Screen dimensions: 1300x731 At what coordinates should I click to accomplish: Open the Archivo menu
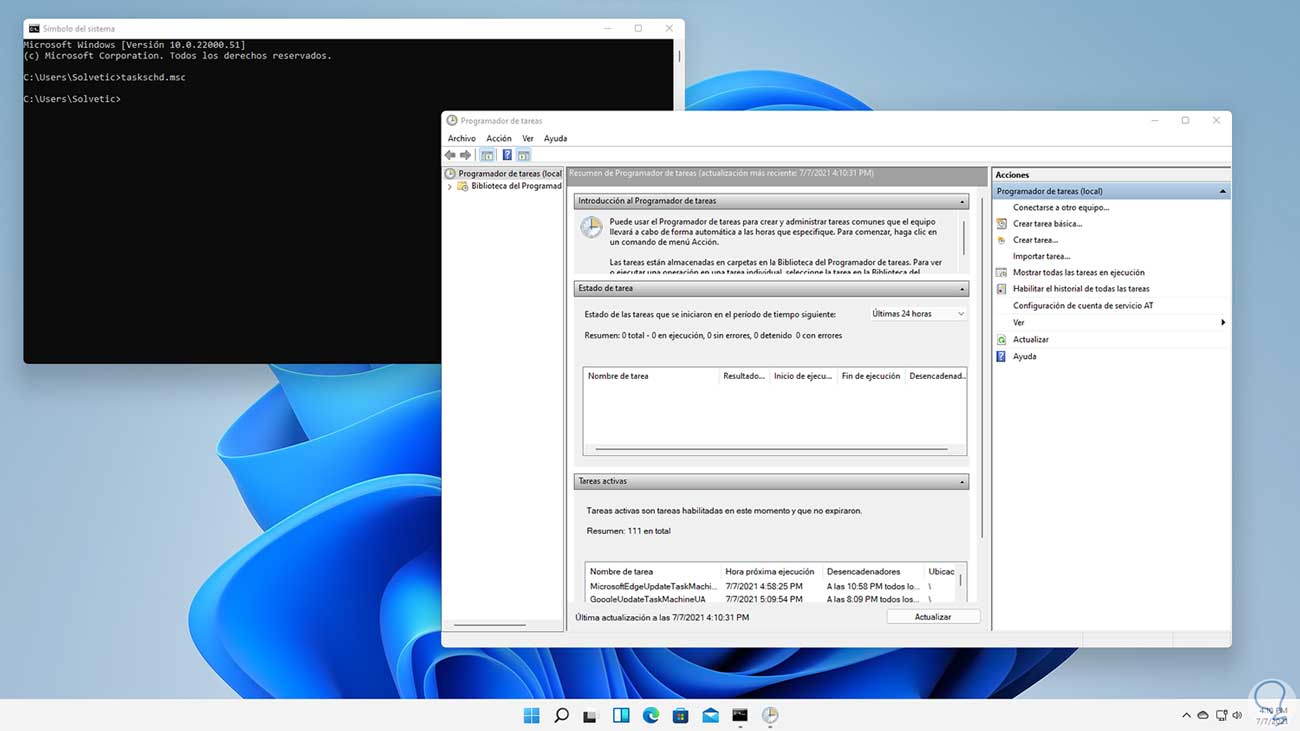click(x=461, y=139)
